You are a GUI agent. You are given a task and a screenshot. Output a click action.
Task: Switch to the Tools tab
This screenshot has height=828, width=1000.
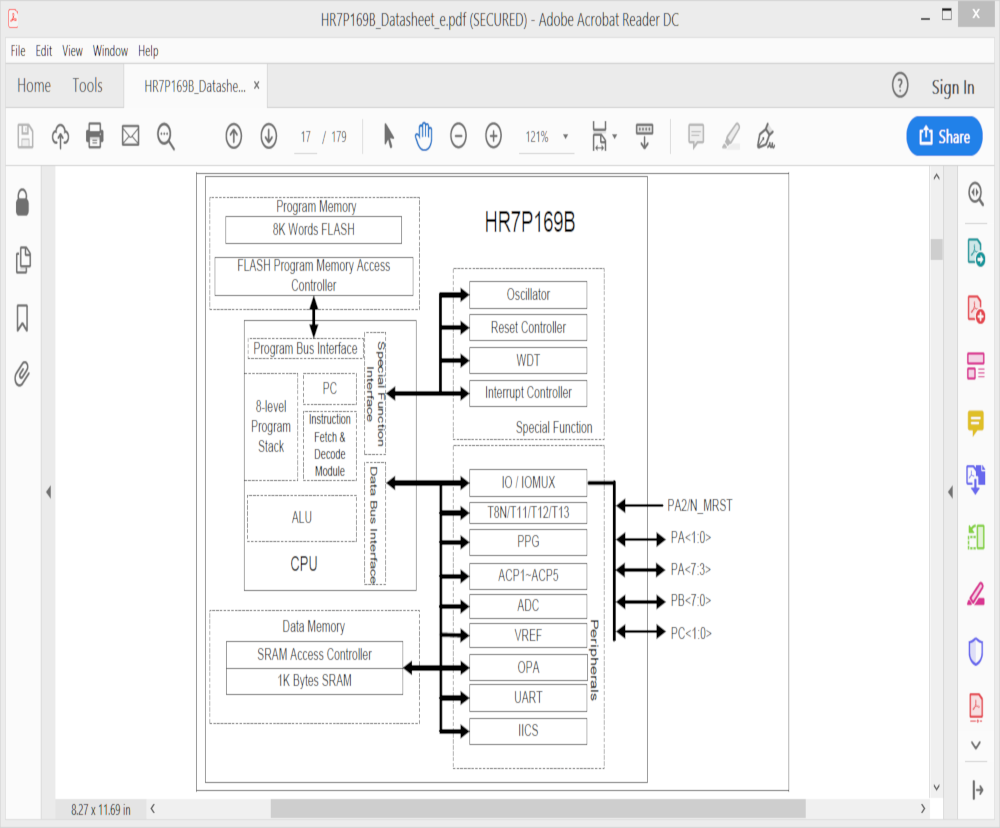tap(87, 85)
